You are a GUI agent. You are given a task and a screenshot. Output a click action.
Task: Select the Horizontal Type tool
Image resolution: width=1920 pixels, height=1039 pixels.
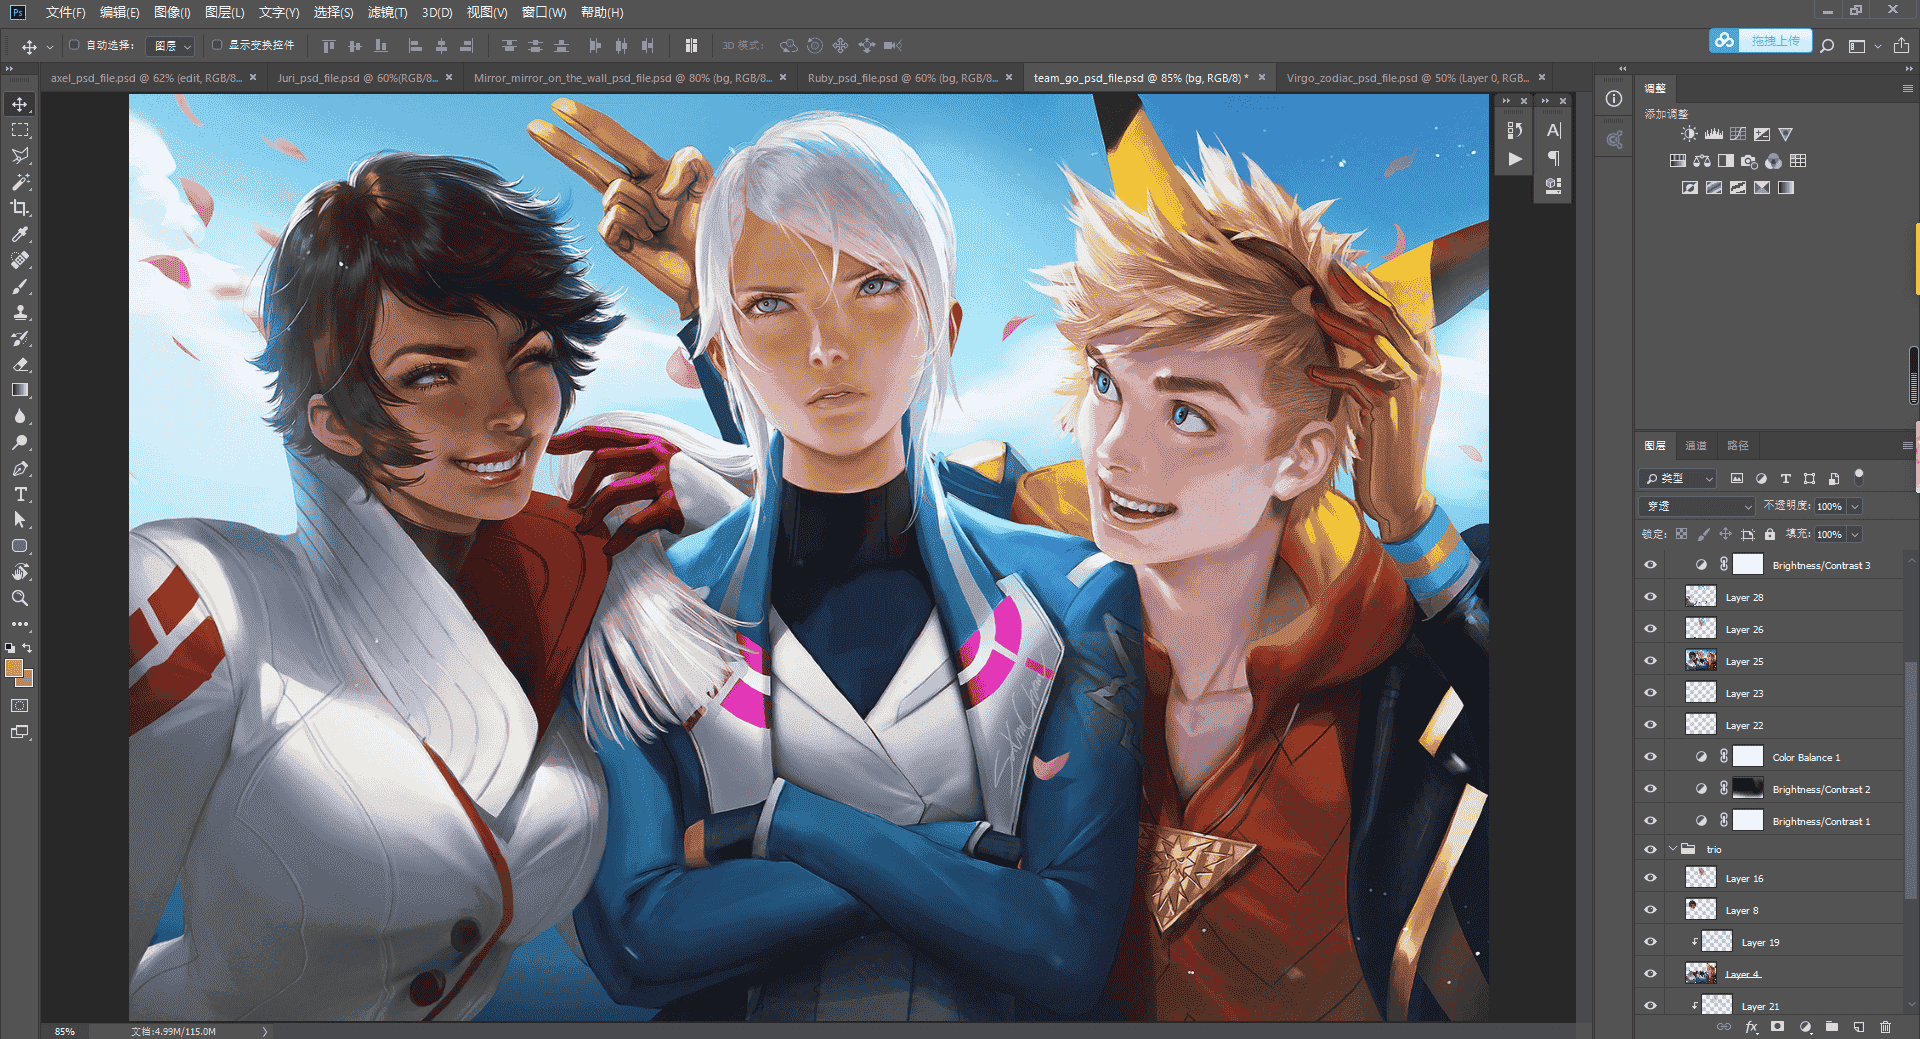pos(20,494)
